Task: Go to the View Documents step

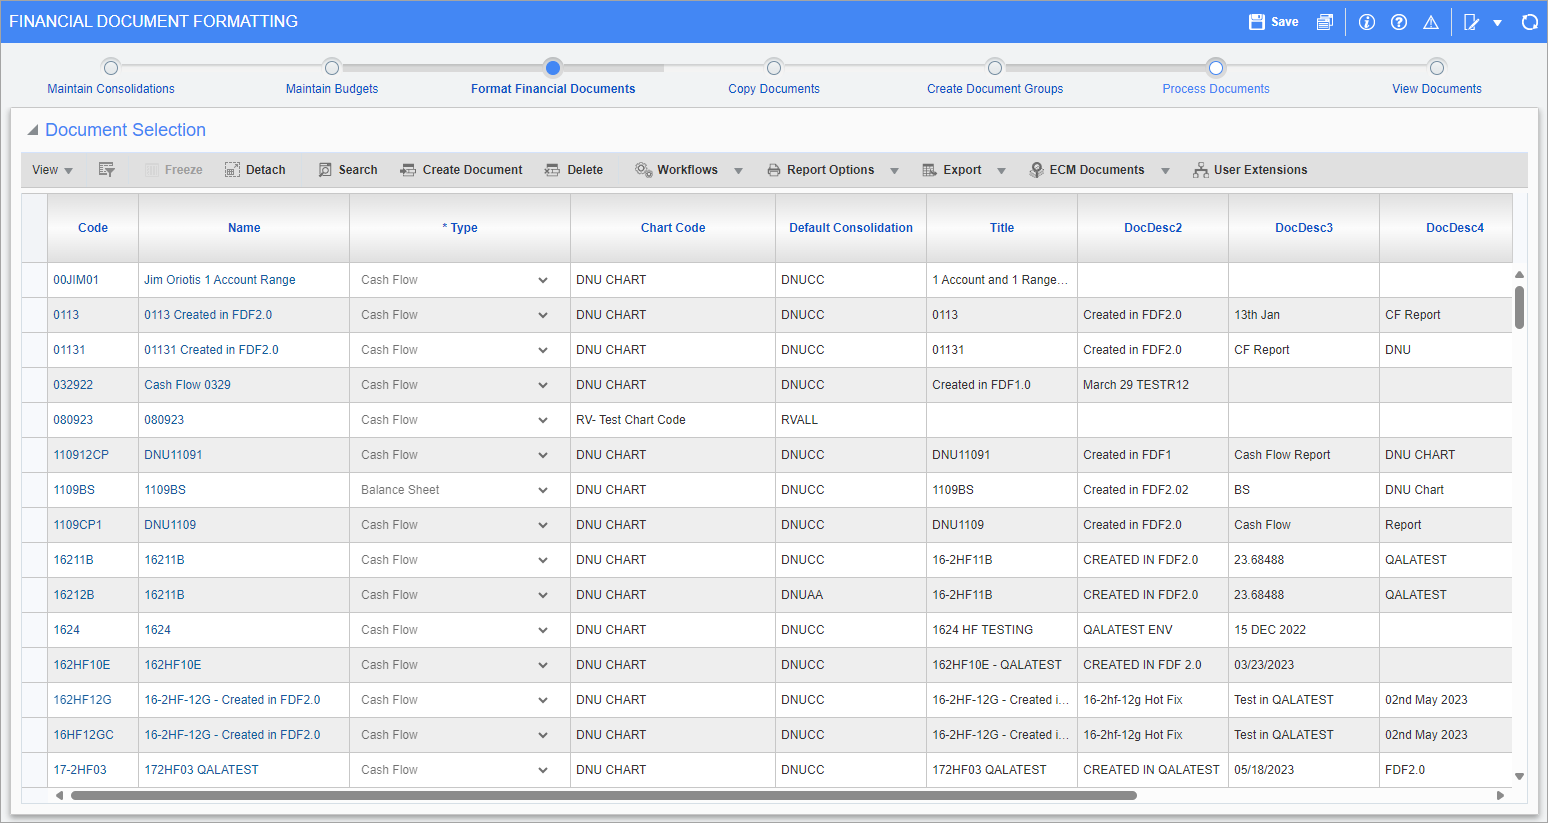Action: point(1437,89)
